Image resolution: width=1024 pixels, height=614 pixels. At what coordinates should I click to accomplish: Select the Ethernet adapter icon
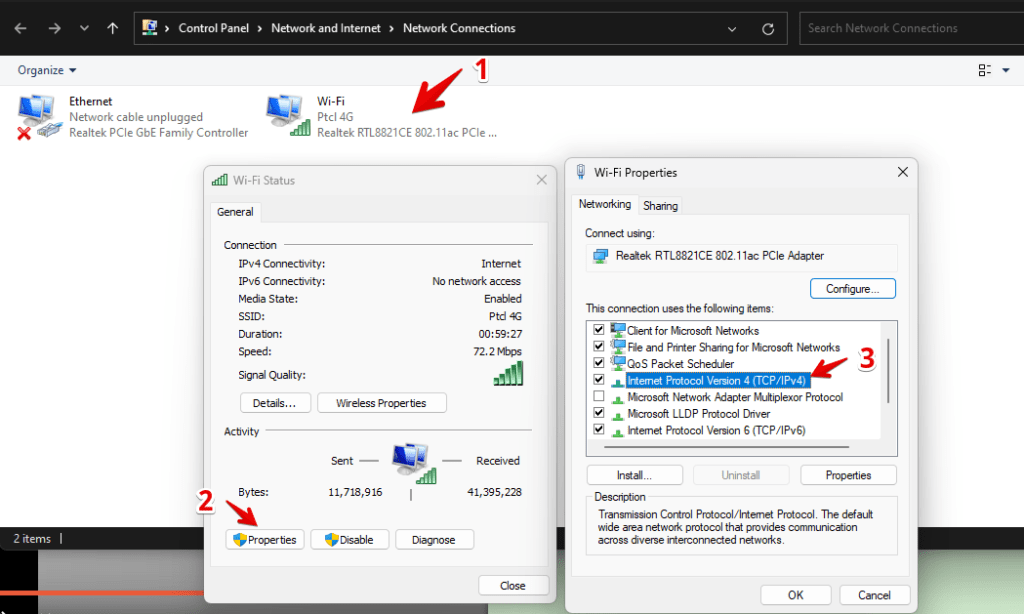38,116
